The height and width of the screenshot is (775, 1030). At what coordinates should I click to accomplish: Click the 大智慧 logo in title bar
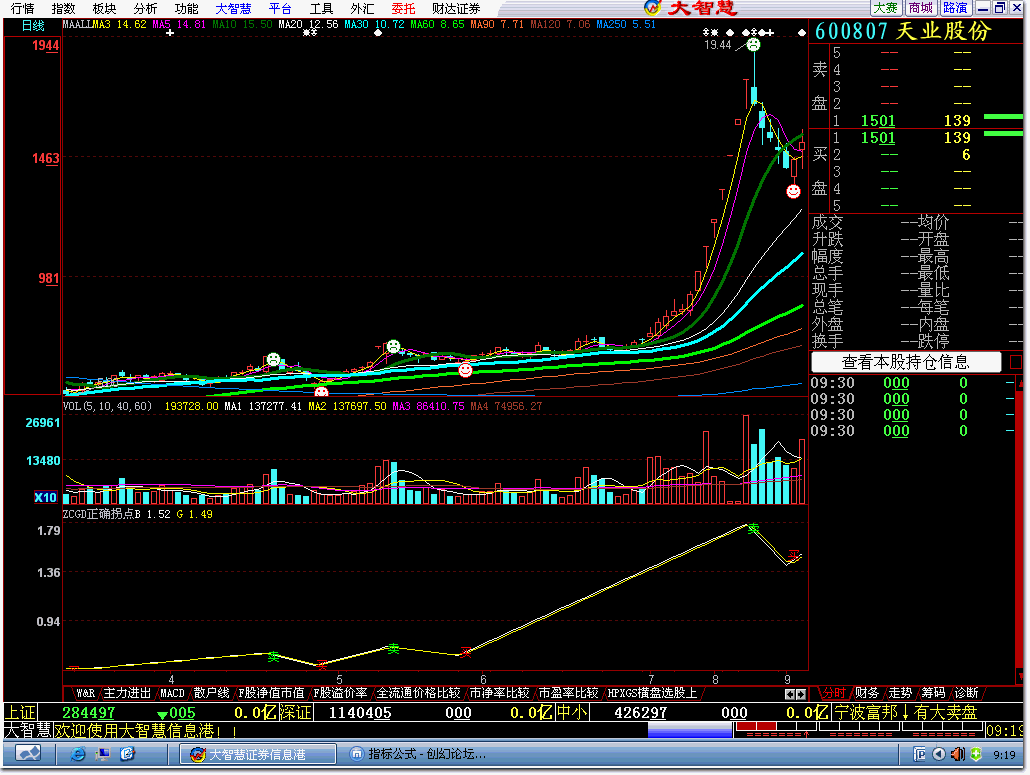(x=691, y=8)
